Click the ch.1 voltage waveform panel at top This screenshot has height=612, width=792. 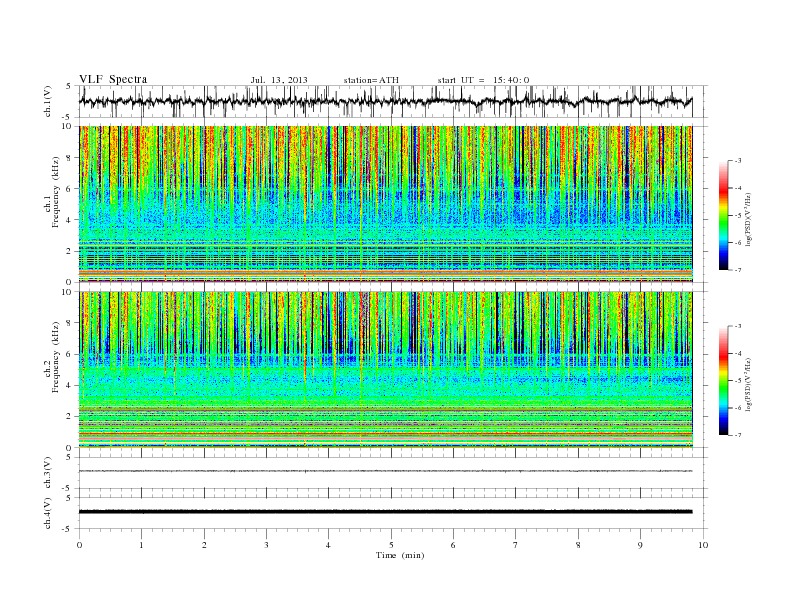click(393, 101)
